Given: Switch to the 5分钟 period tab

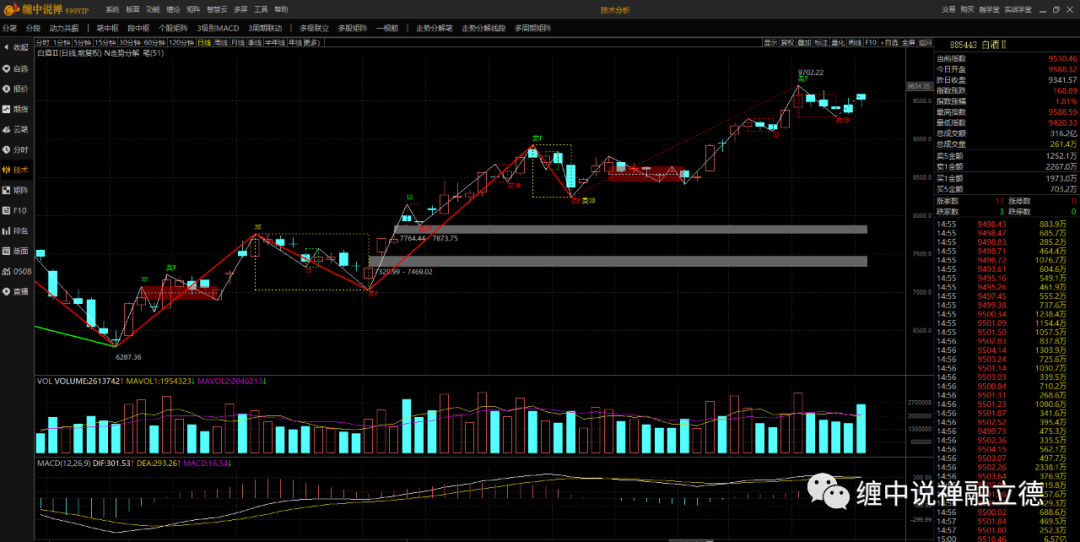Looking at the screenshot, I should (83, 43).
